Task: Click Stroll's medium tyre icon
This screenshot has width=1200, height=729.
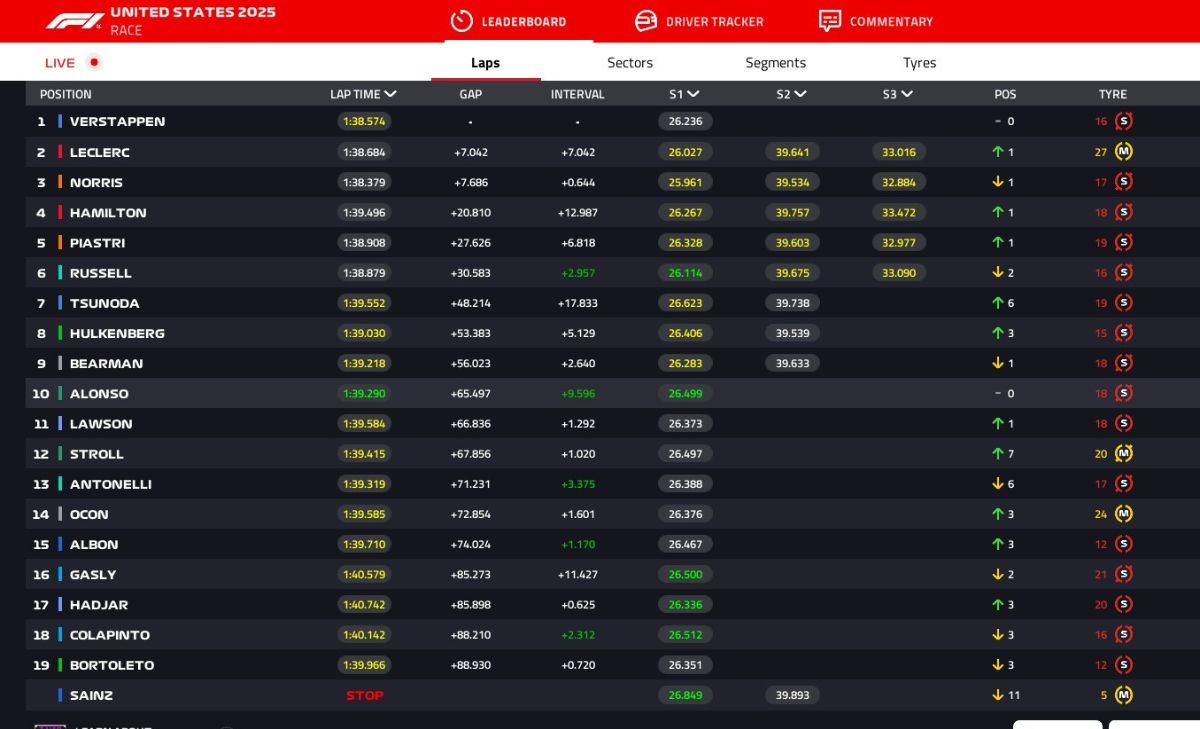Action: coord(1123,454)
